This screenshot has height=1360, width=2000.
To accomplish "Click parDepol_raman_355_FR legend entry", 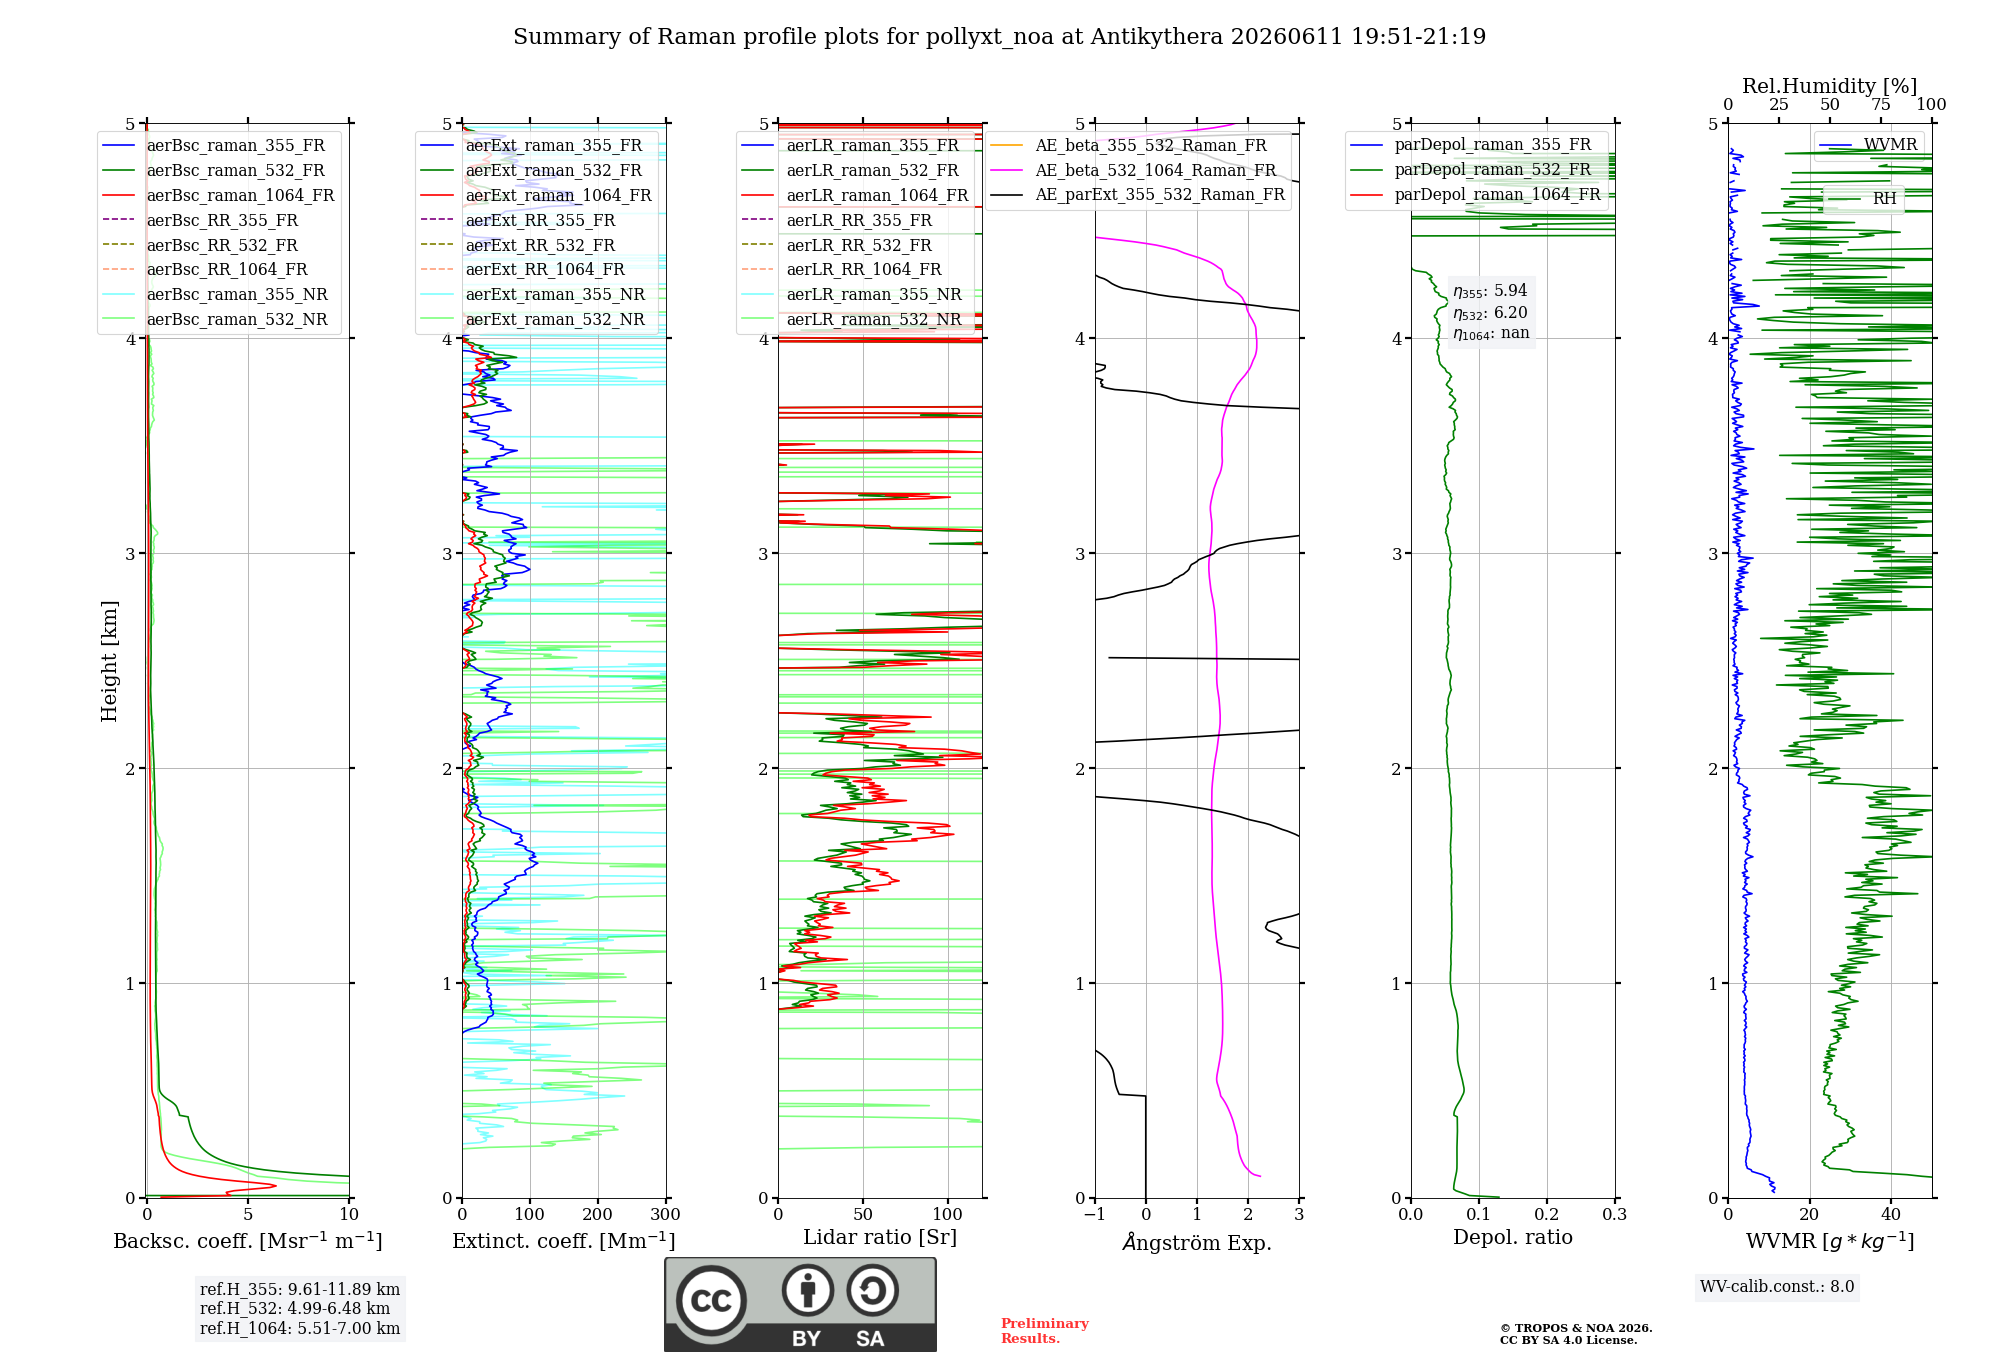I will coord(1471,145).
